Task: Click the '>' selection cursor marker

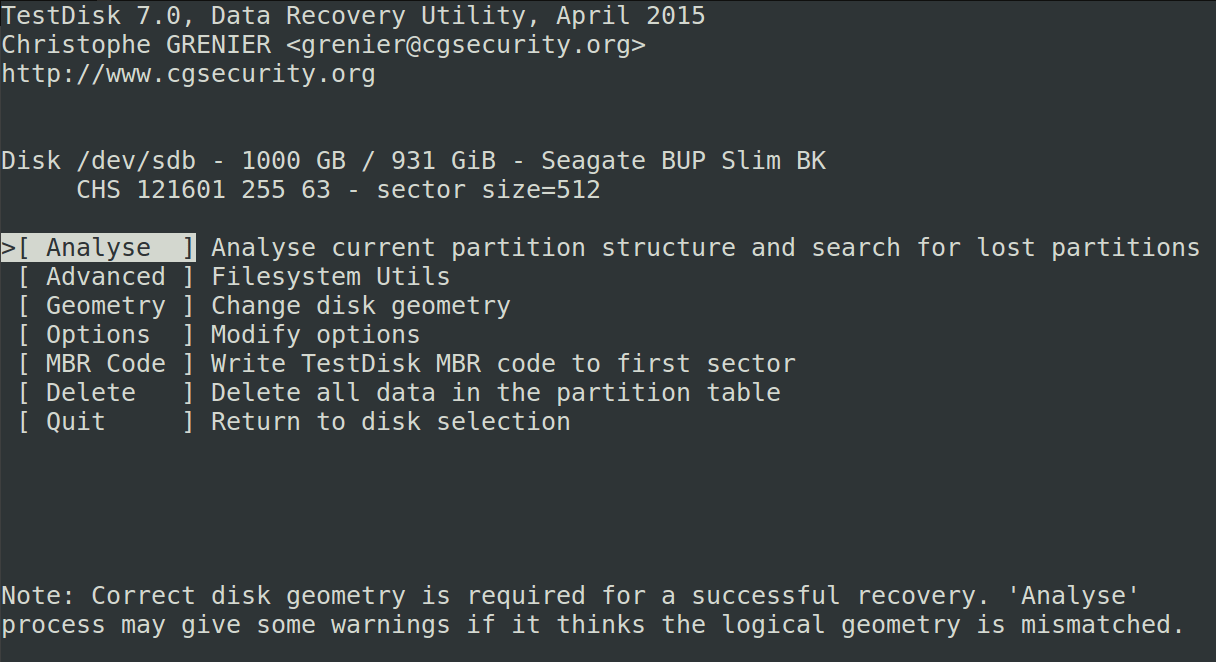Action: [8, 248]
